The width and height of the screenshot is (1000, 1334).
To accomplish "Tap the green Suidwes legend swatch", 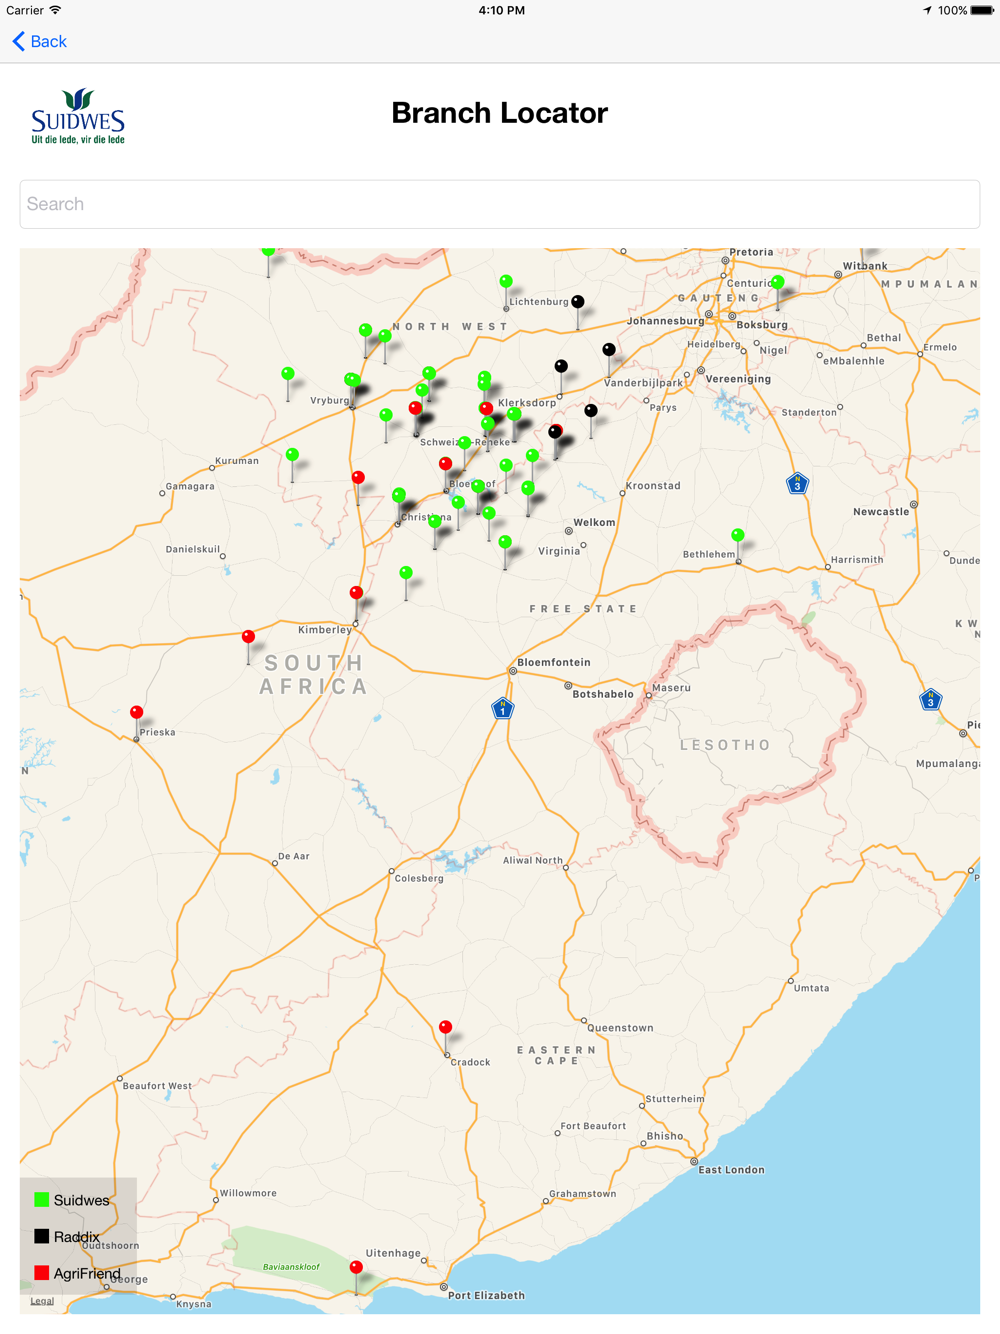I will 42,1200.
